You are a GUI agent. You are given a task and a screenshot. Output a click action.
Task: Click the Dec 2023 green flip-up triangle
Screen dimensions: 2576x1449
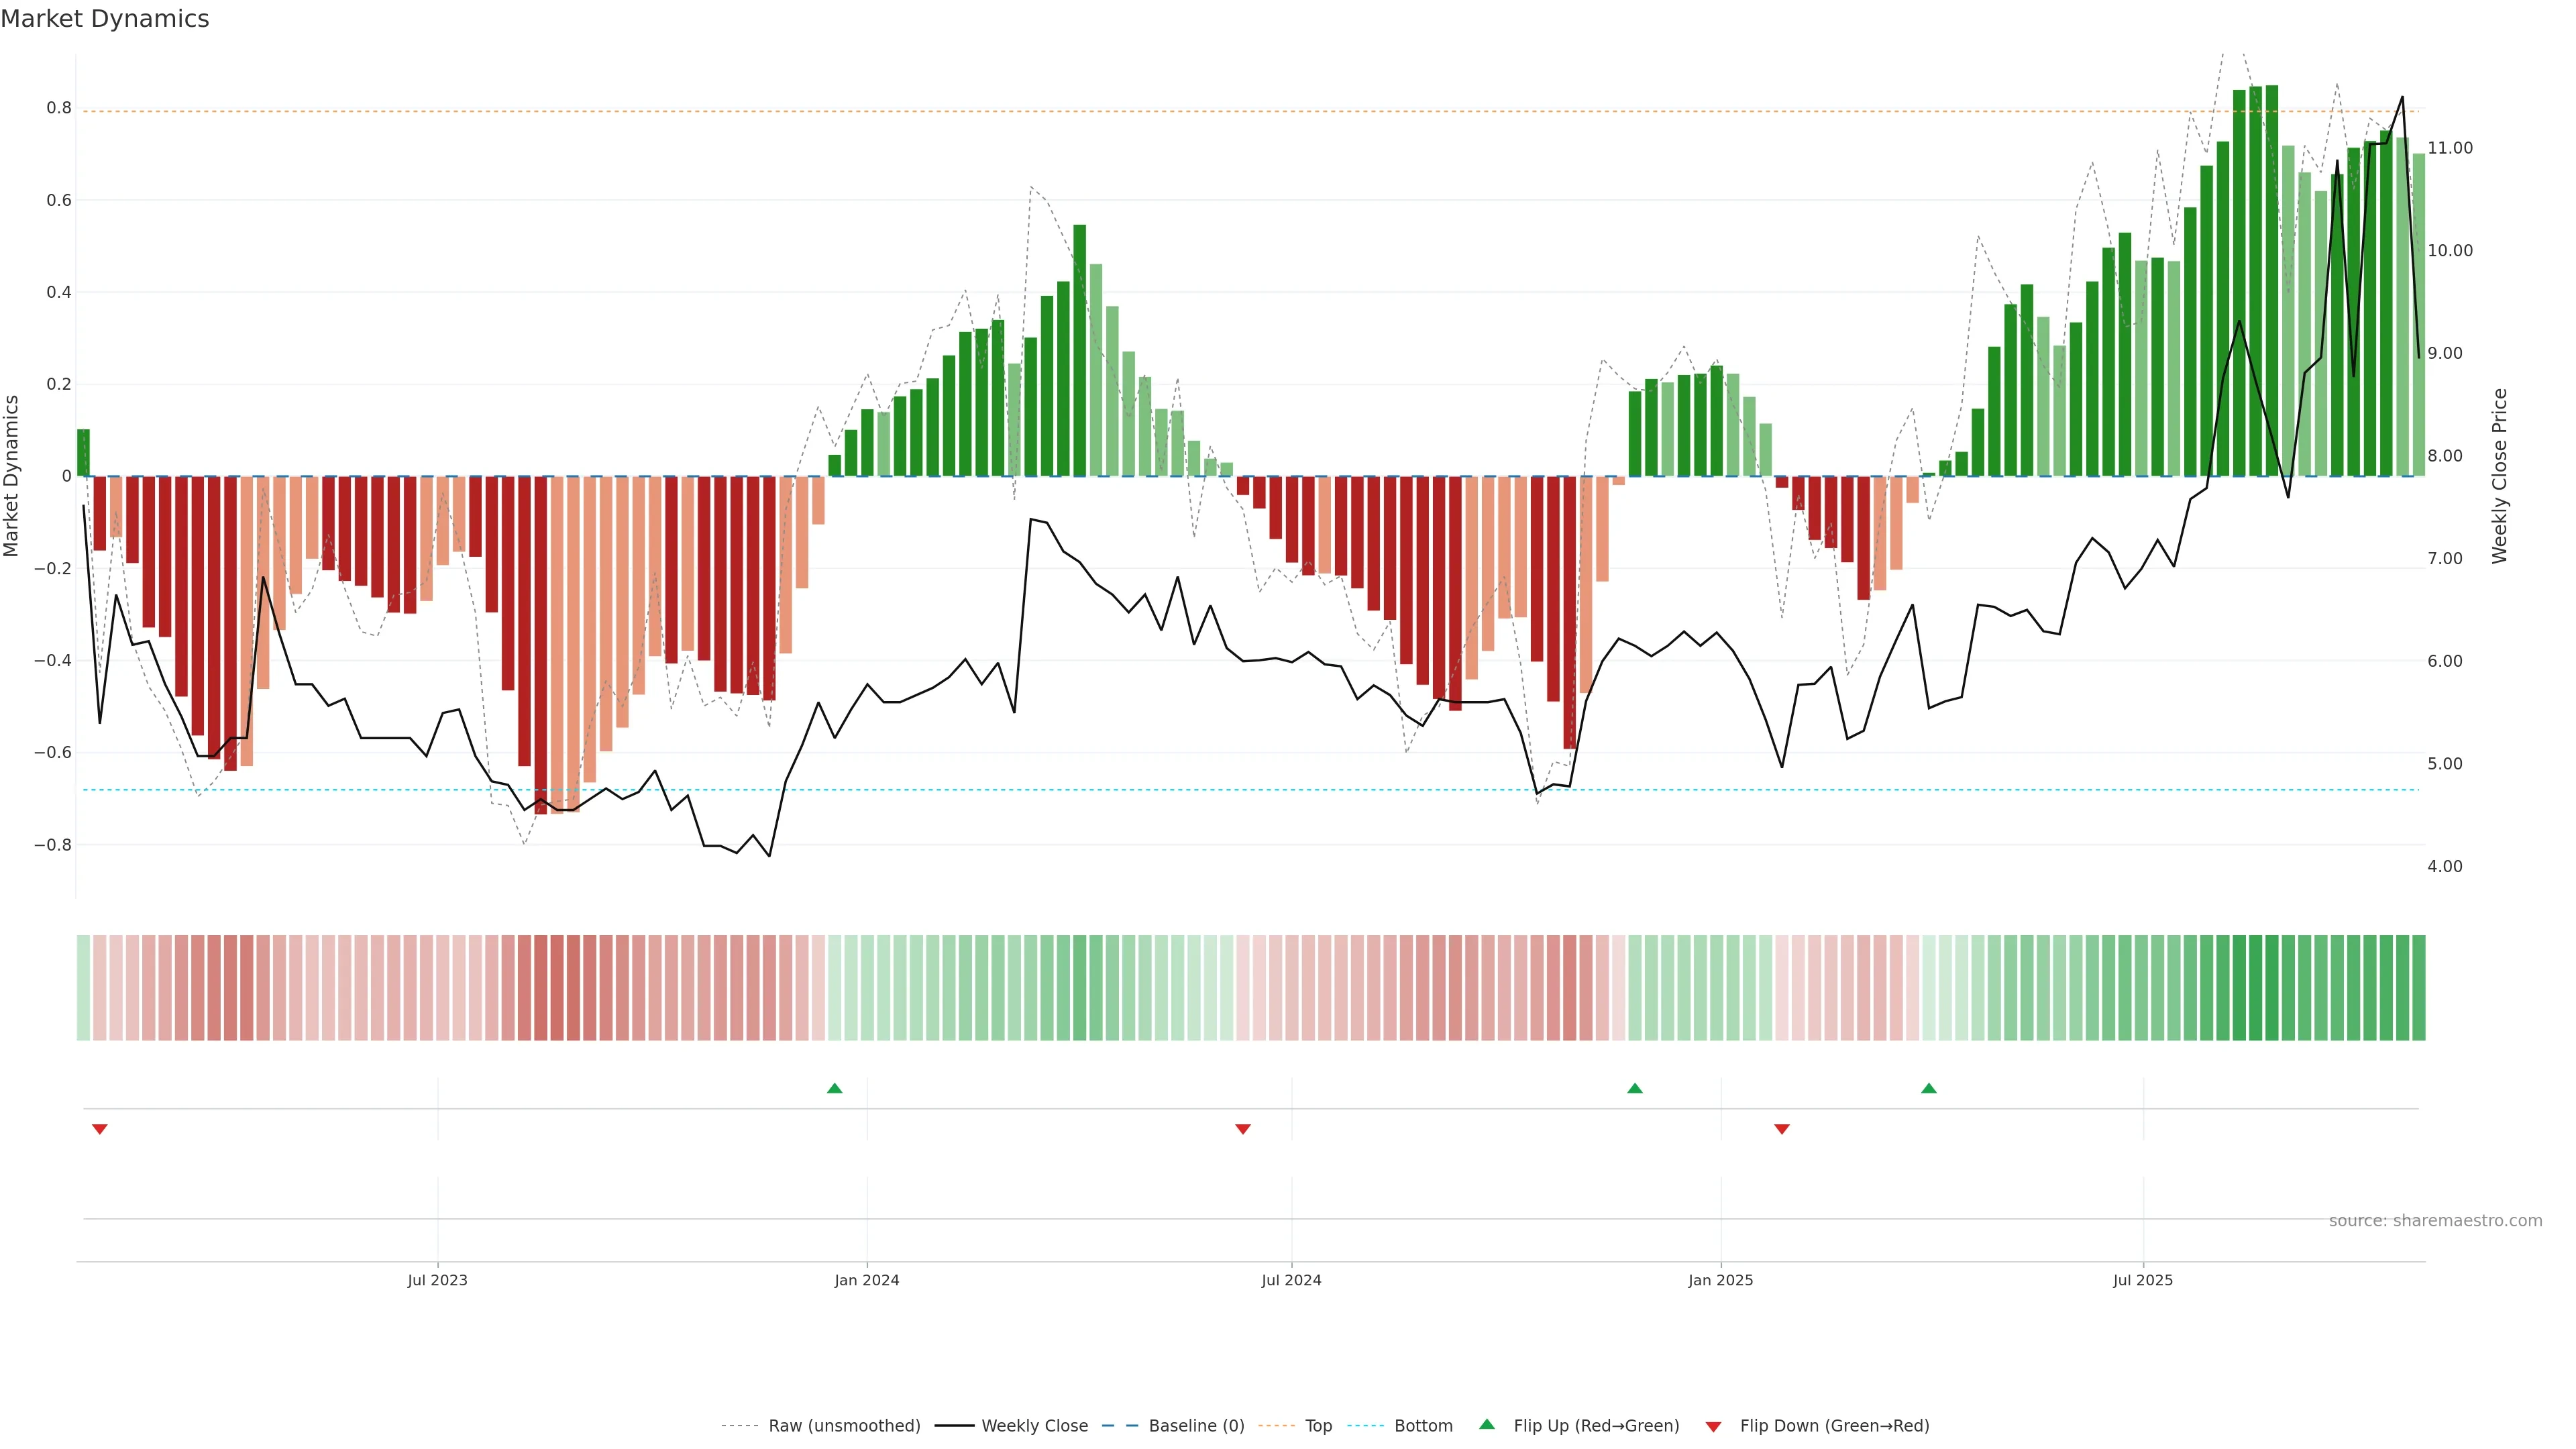834,1088
